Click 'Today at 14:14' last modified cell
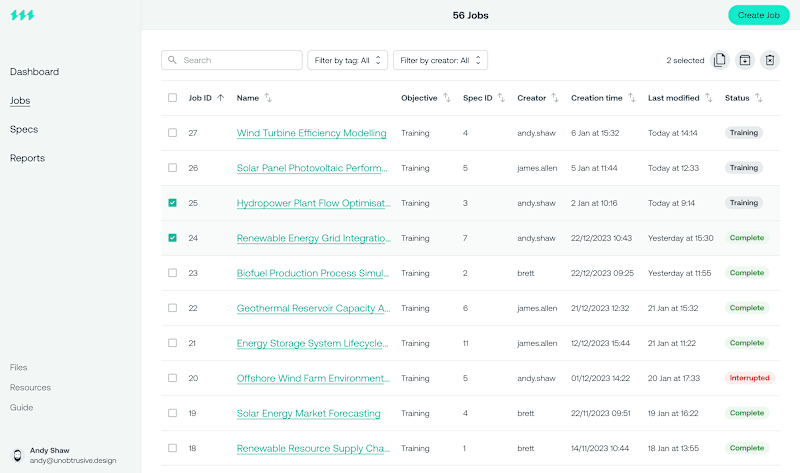This screenshot has height=473, width=800. pyautogui.click(x=672, y=133)
